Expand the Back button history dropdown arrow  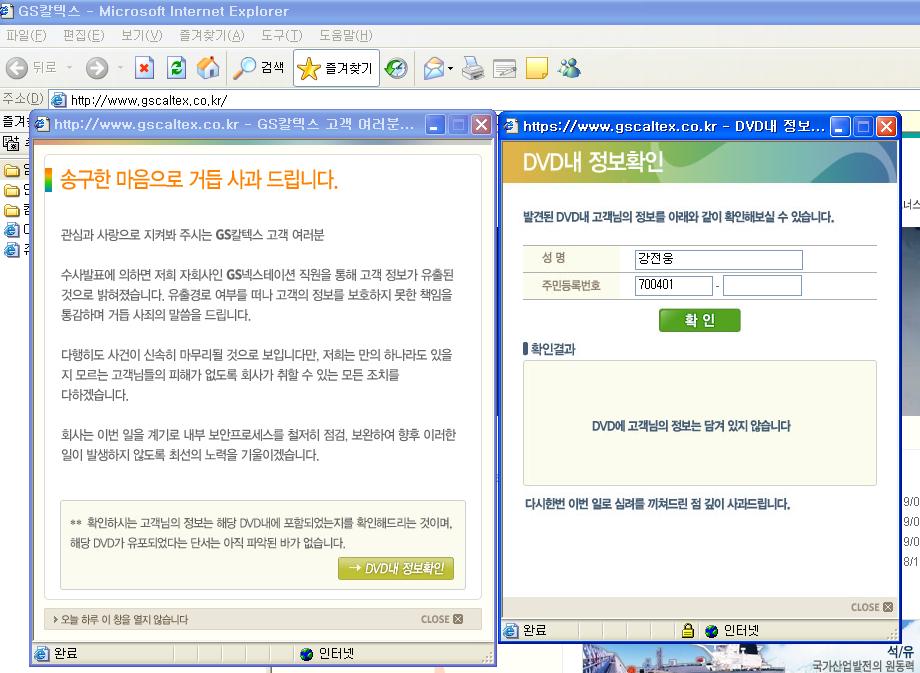(69, 68)
